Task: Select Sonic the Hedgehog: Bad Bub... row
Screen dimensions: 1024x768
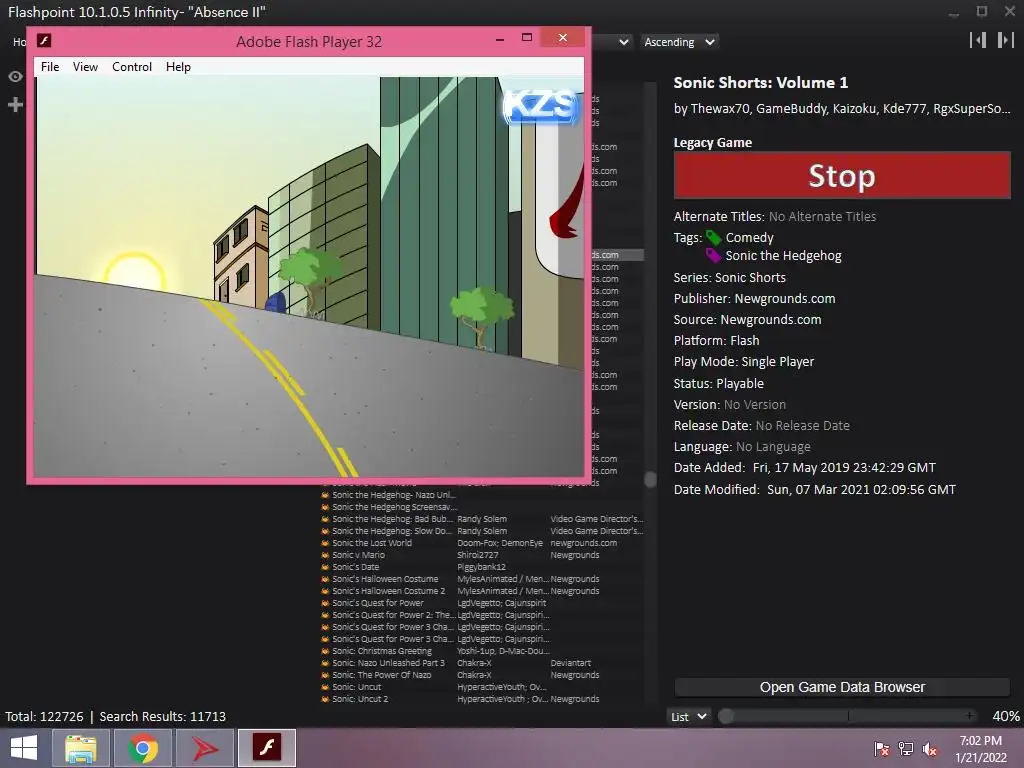Action: (x=482, y=519)
